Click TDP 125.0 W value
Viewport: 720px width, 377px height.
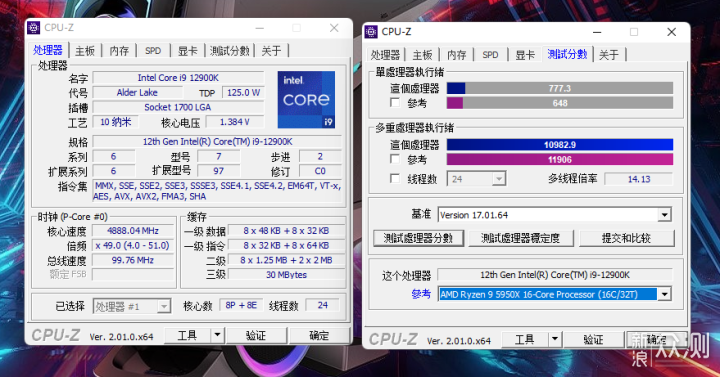pos(243,92)
